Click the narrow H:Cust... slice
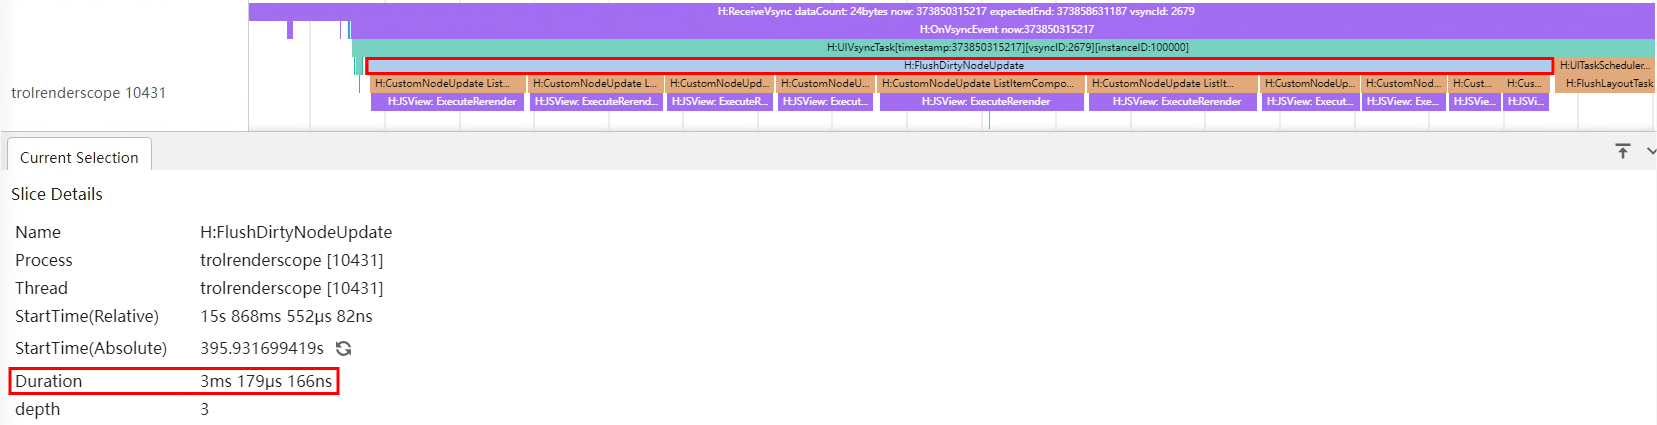 [1472, 83]
